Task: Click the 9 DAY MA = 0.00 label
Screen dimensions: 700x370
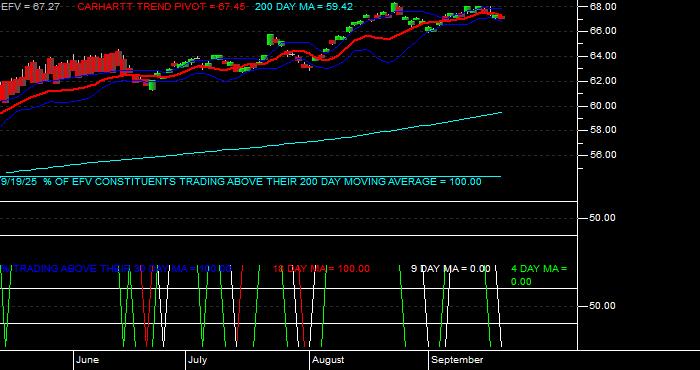Action: click(450, 269)
